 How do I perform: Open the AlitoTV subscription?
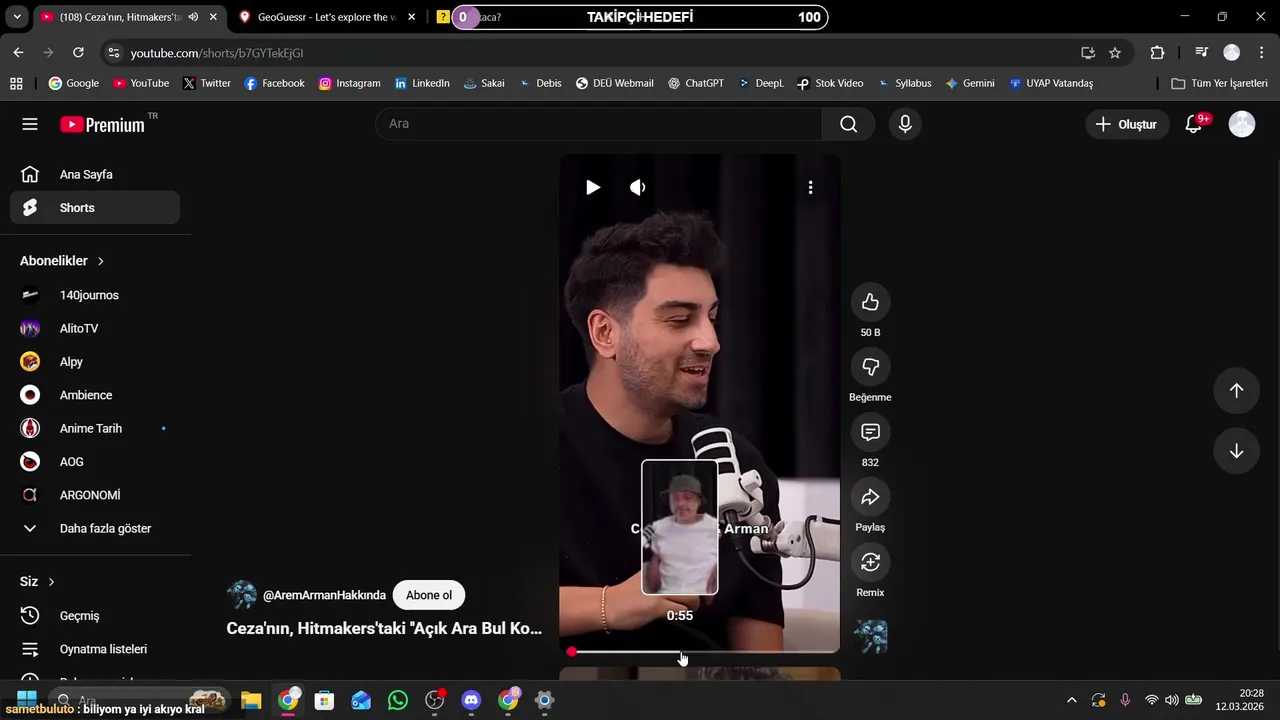[x=95, y=328]
